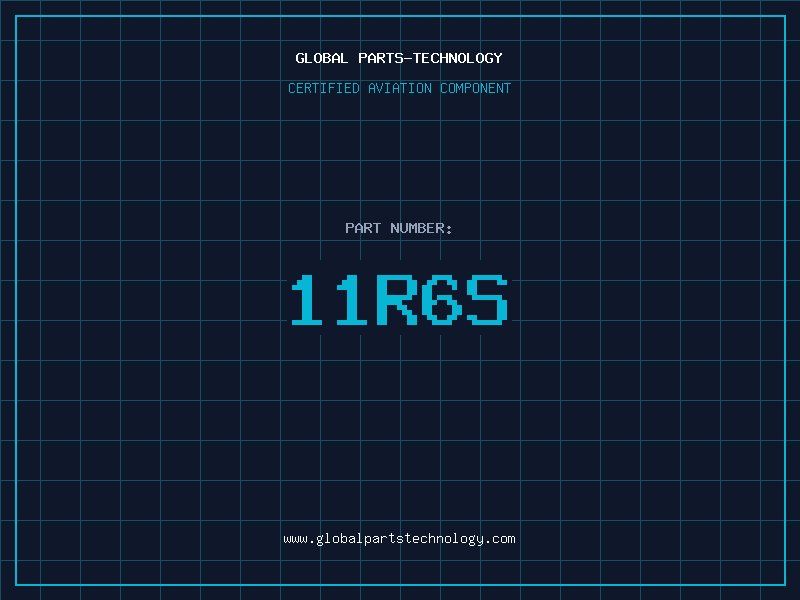The height and width of the screenshot is (600, 800).
Task: Click the word GLOBAL in the heading
Action: pyautogui.click(x=322, y=58)
